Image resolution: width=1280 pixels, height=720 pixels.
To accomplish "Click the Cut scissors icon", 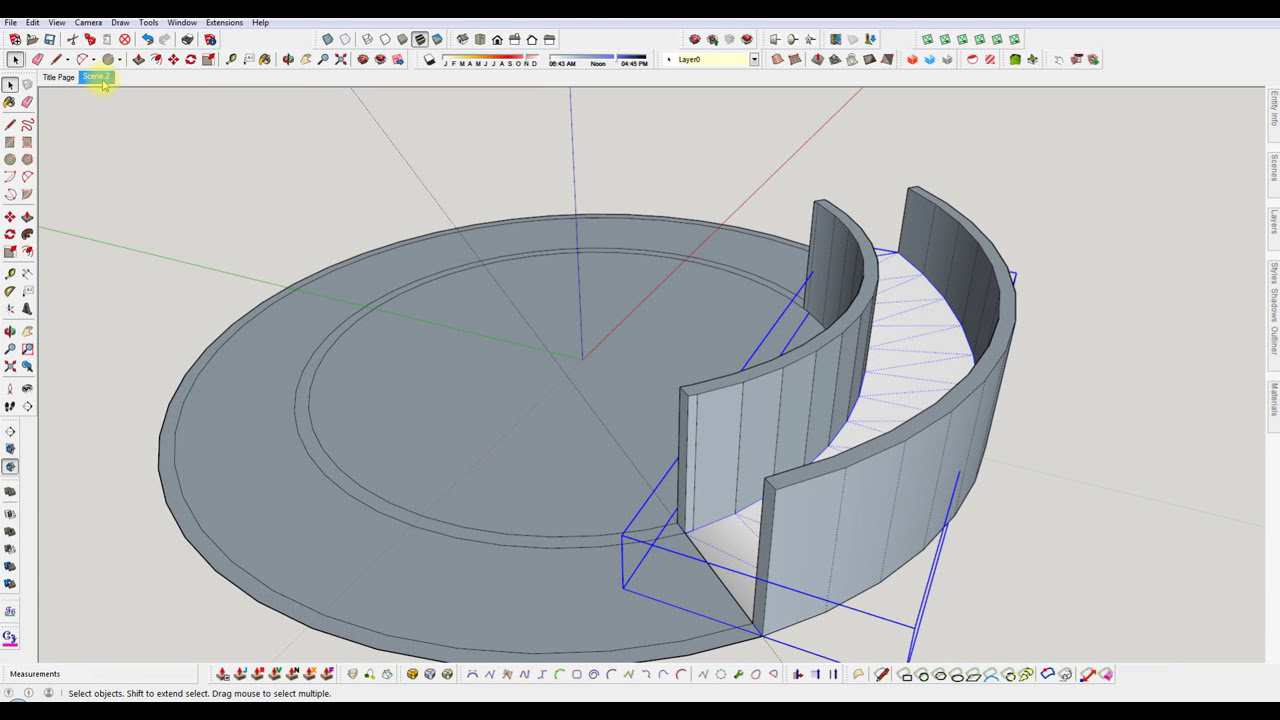I will tap(72, 40).
